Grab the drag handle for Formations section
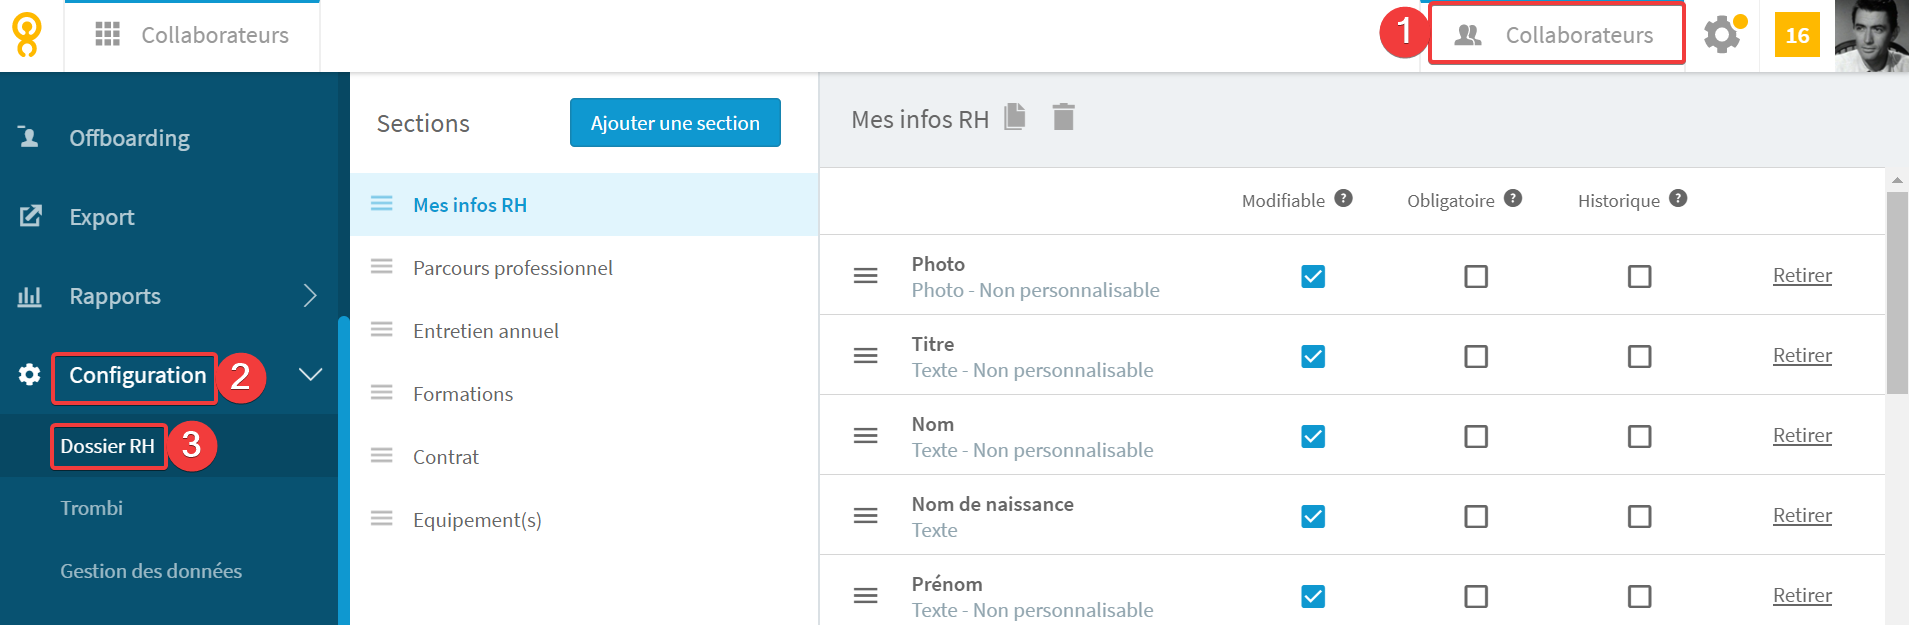 pyautogui.click(x=381, y=392)
